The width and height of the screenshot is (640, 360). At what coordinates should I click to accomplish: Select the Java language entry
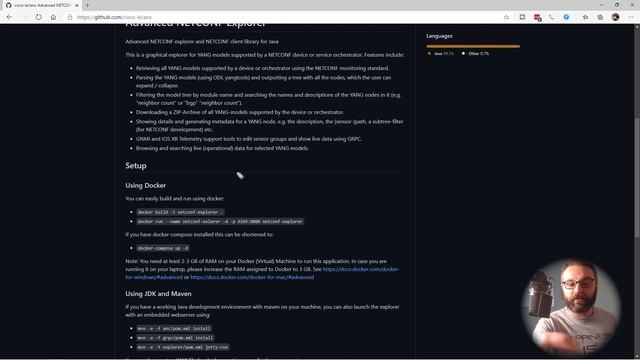(x=440, y=53)
